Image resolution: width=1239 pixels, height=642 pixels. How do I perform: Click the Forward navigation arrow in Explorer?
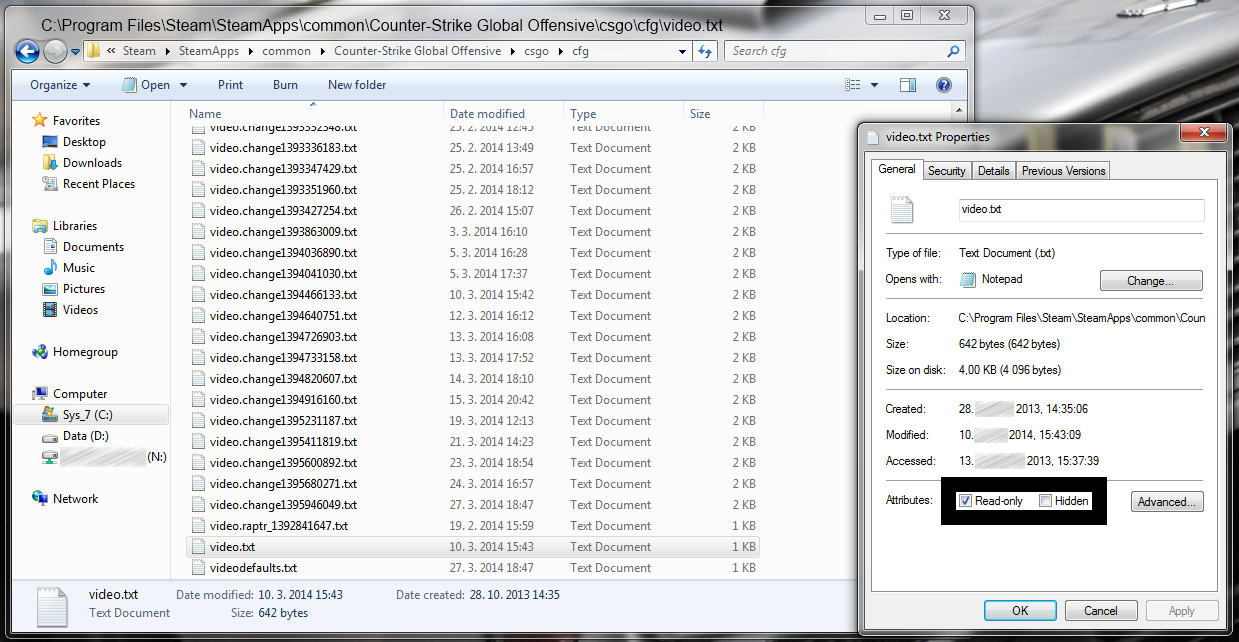click(55, 51)
